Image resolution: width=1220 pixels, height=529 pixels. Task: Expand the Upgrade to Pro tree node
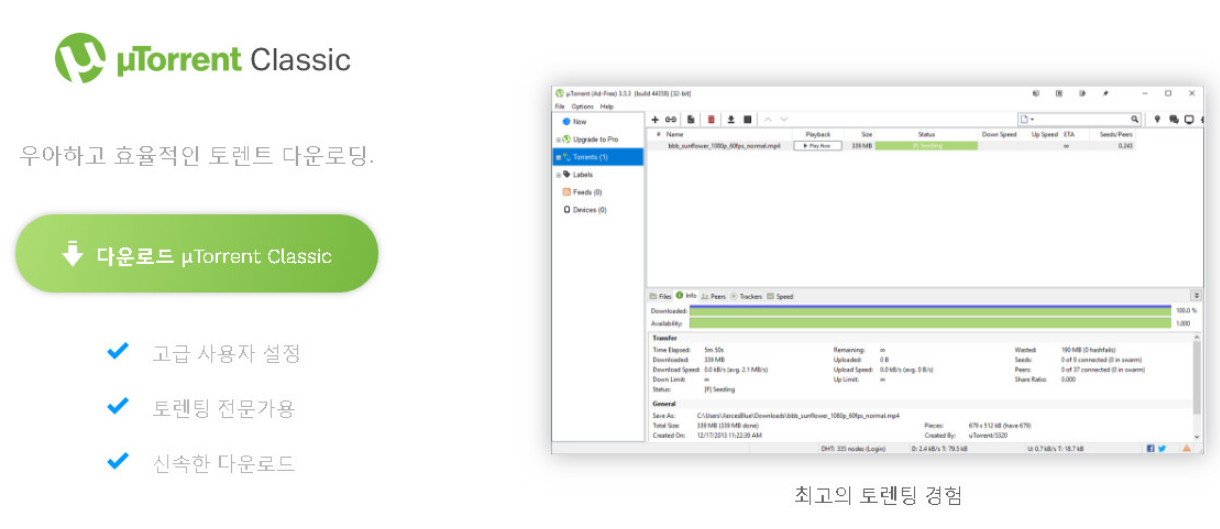[556, 139]
